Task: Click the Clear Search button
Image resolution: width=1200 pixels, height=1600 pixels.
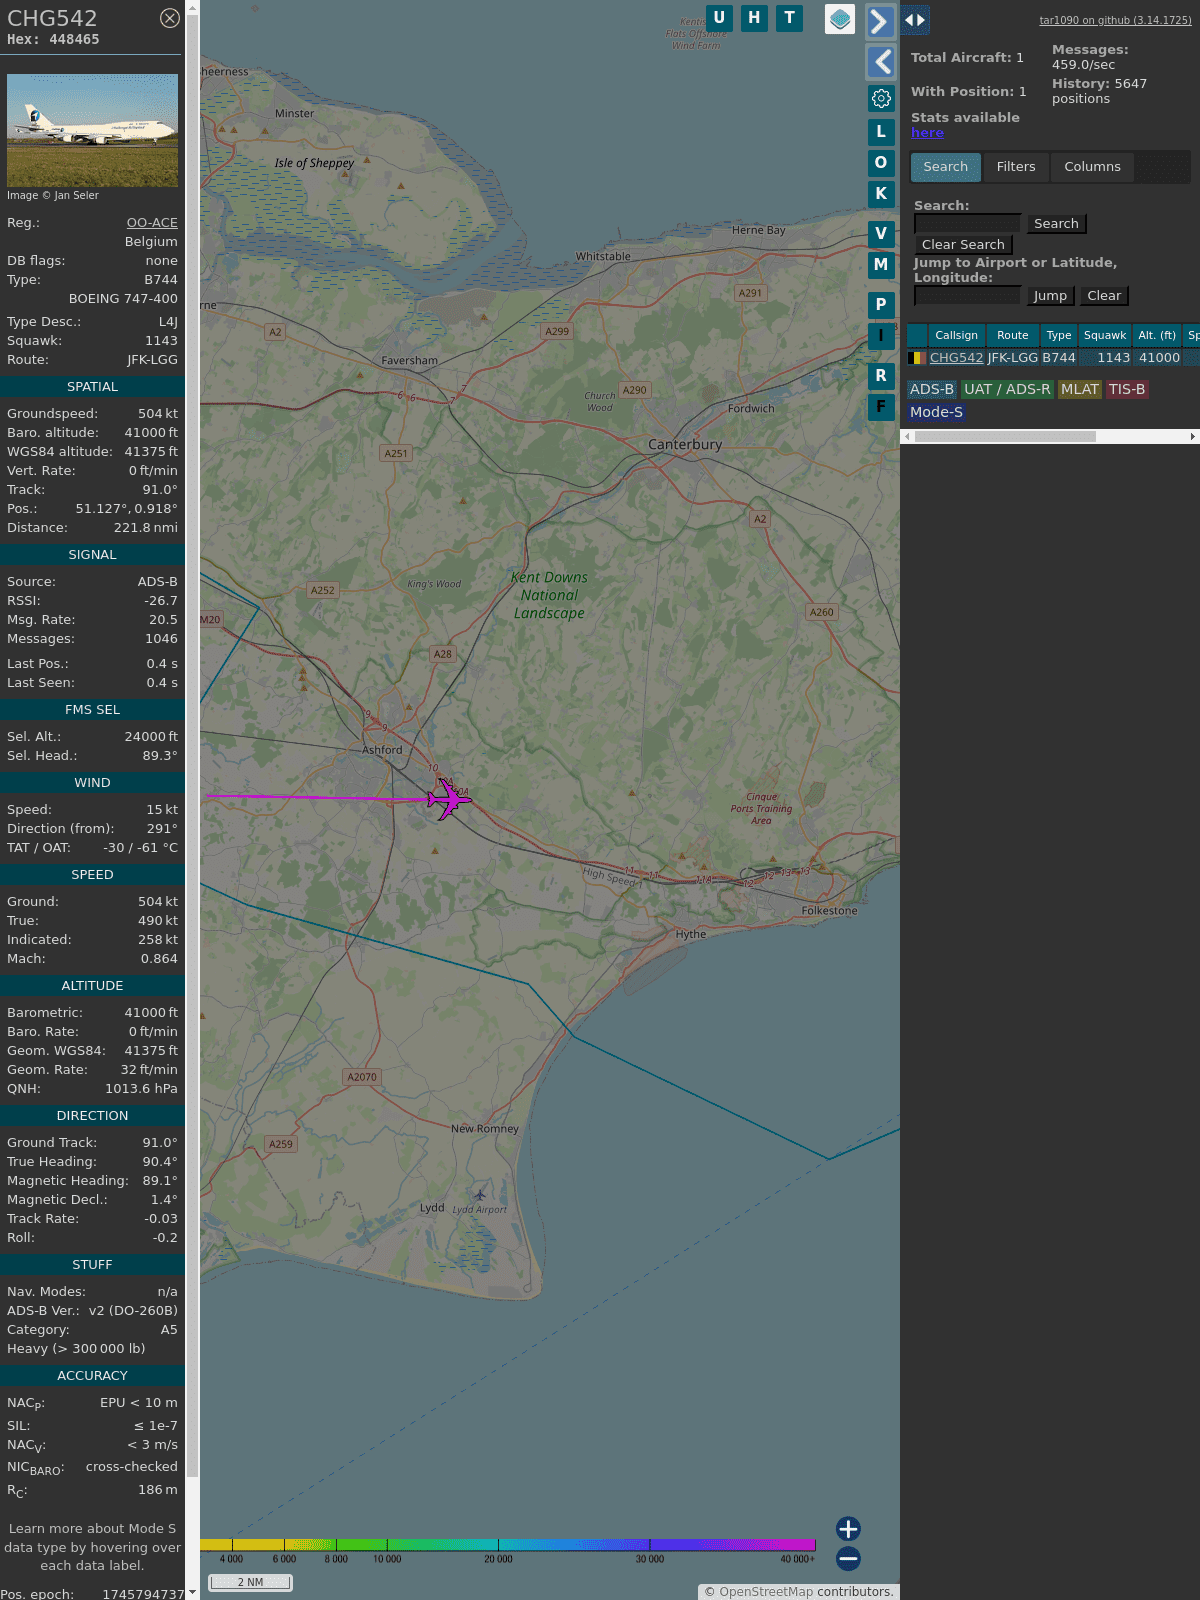Action: (x=963, y=245)
